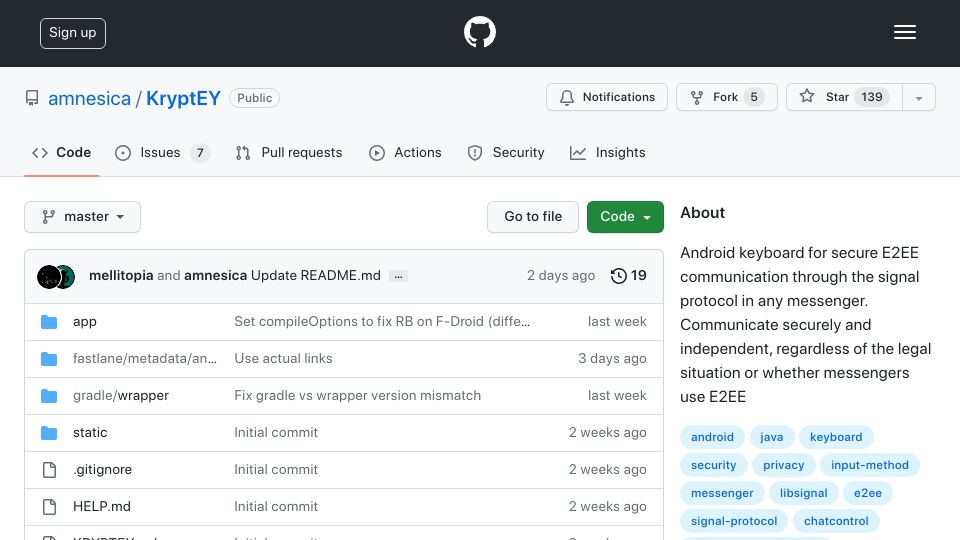Open the master branch dropdown

point(83,217)
